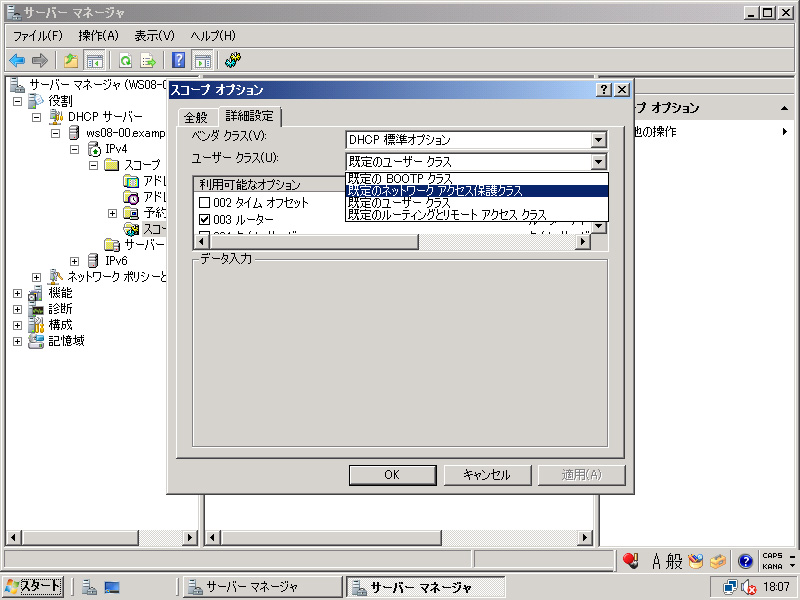The width and height of the screenshot is (800, 600).
Task: Uncheck the 003 ルーター option
Action: pyautogui.click(x=204, y=220)
